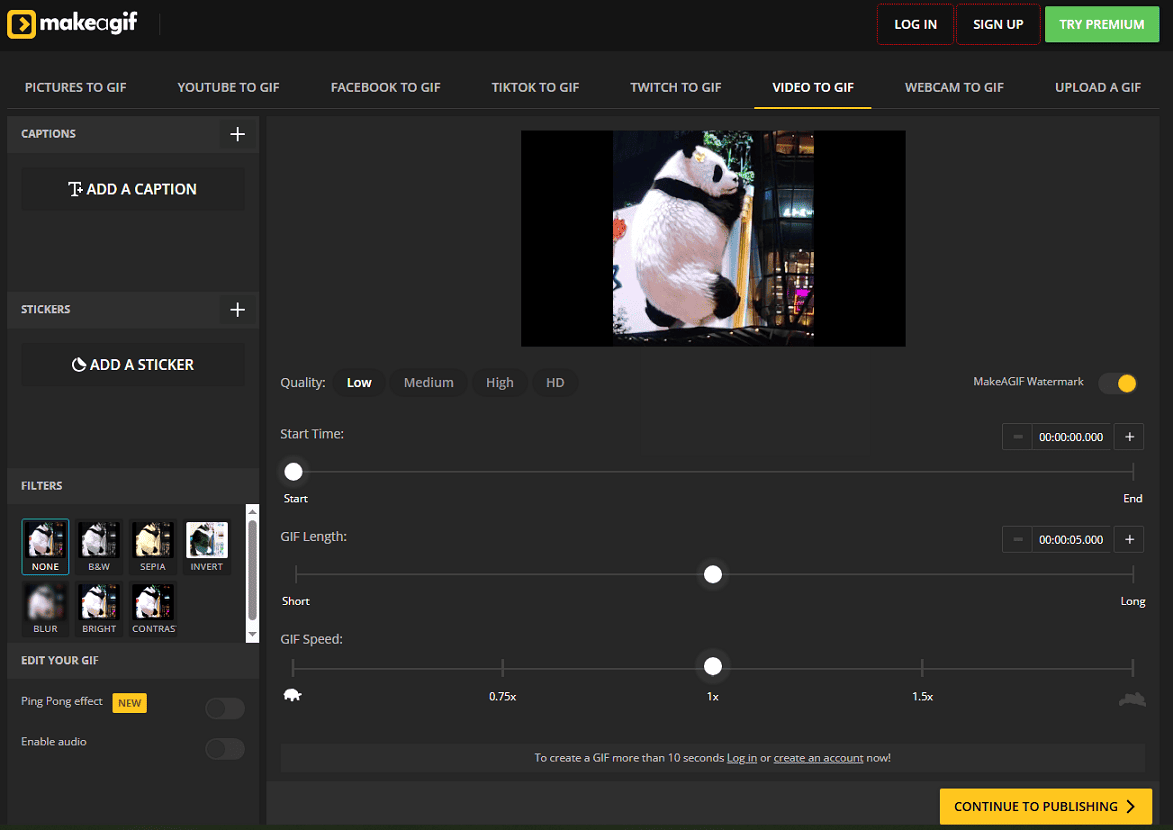The width and height of the screenshot is (1173, 830).
Task: Click the panda video preview
Action: pos(713,238)
